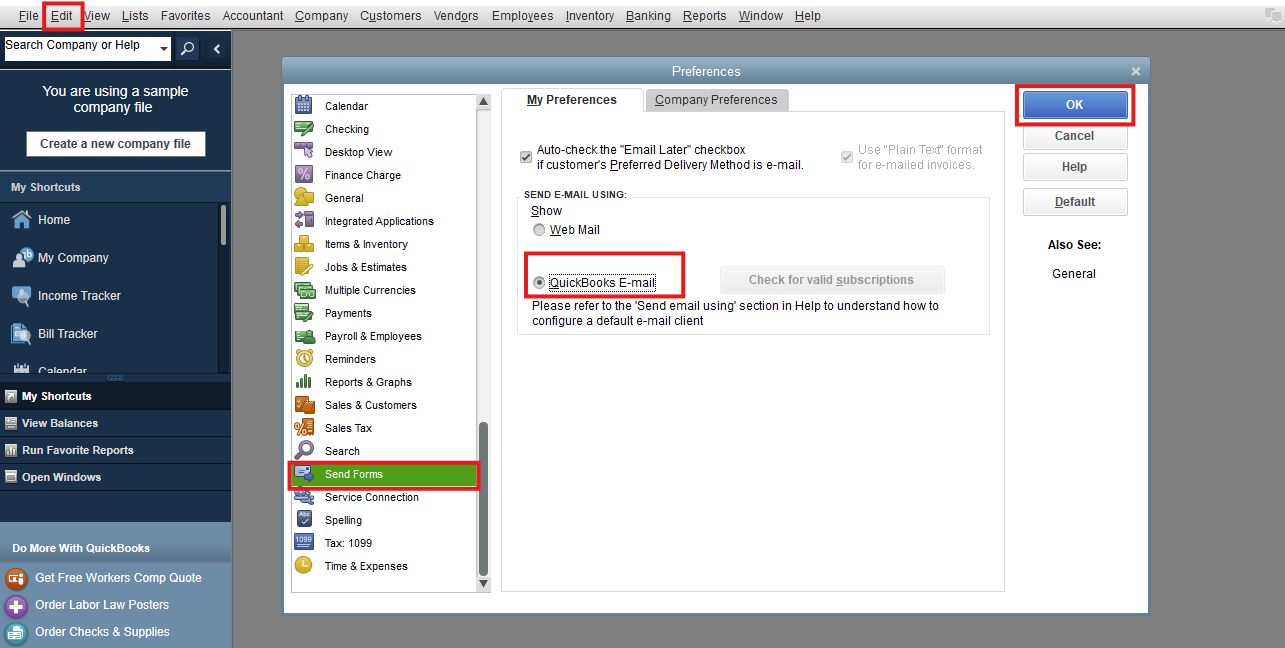Click the Payroll & Employees icon
Viewport: 1285px width, 648px height.
(305, 335)
